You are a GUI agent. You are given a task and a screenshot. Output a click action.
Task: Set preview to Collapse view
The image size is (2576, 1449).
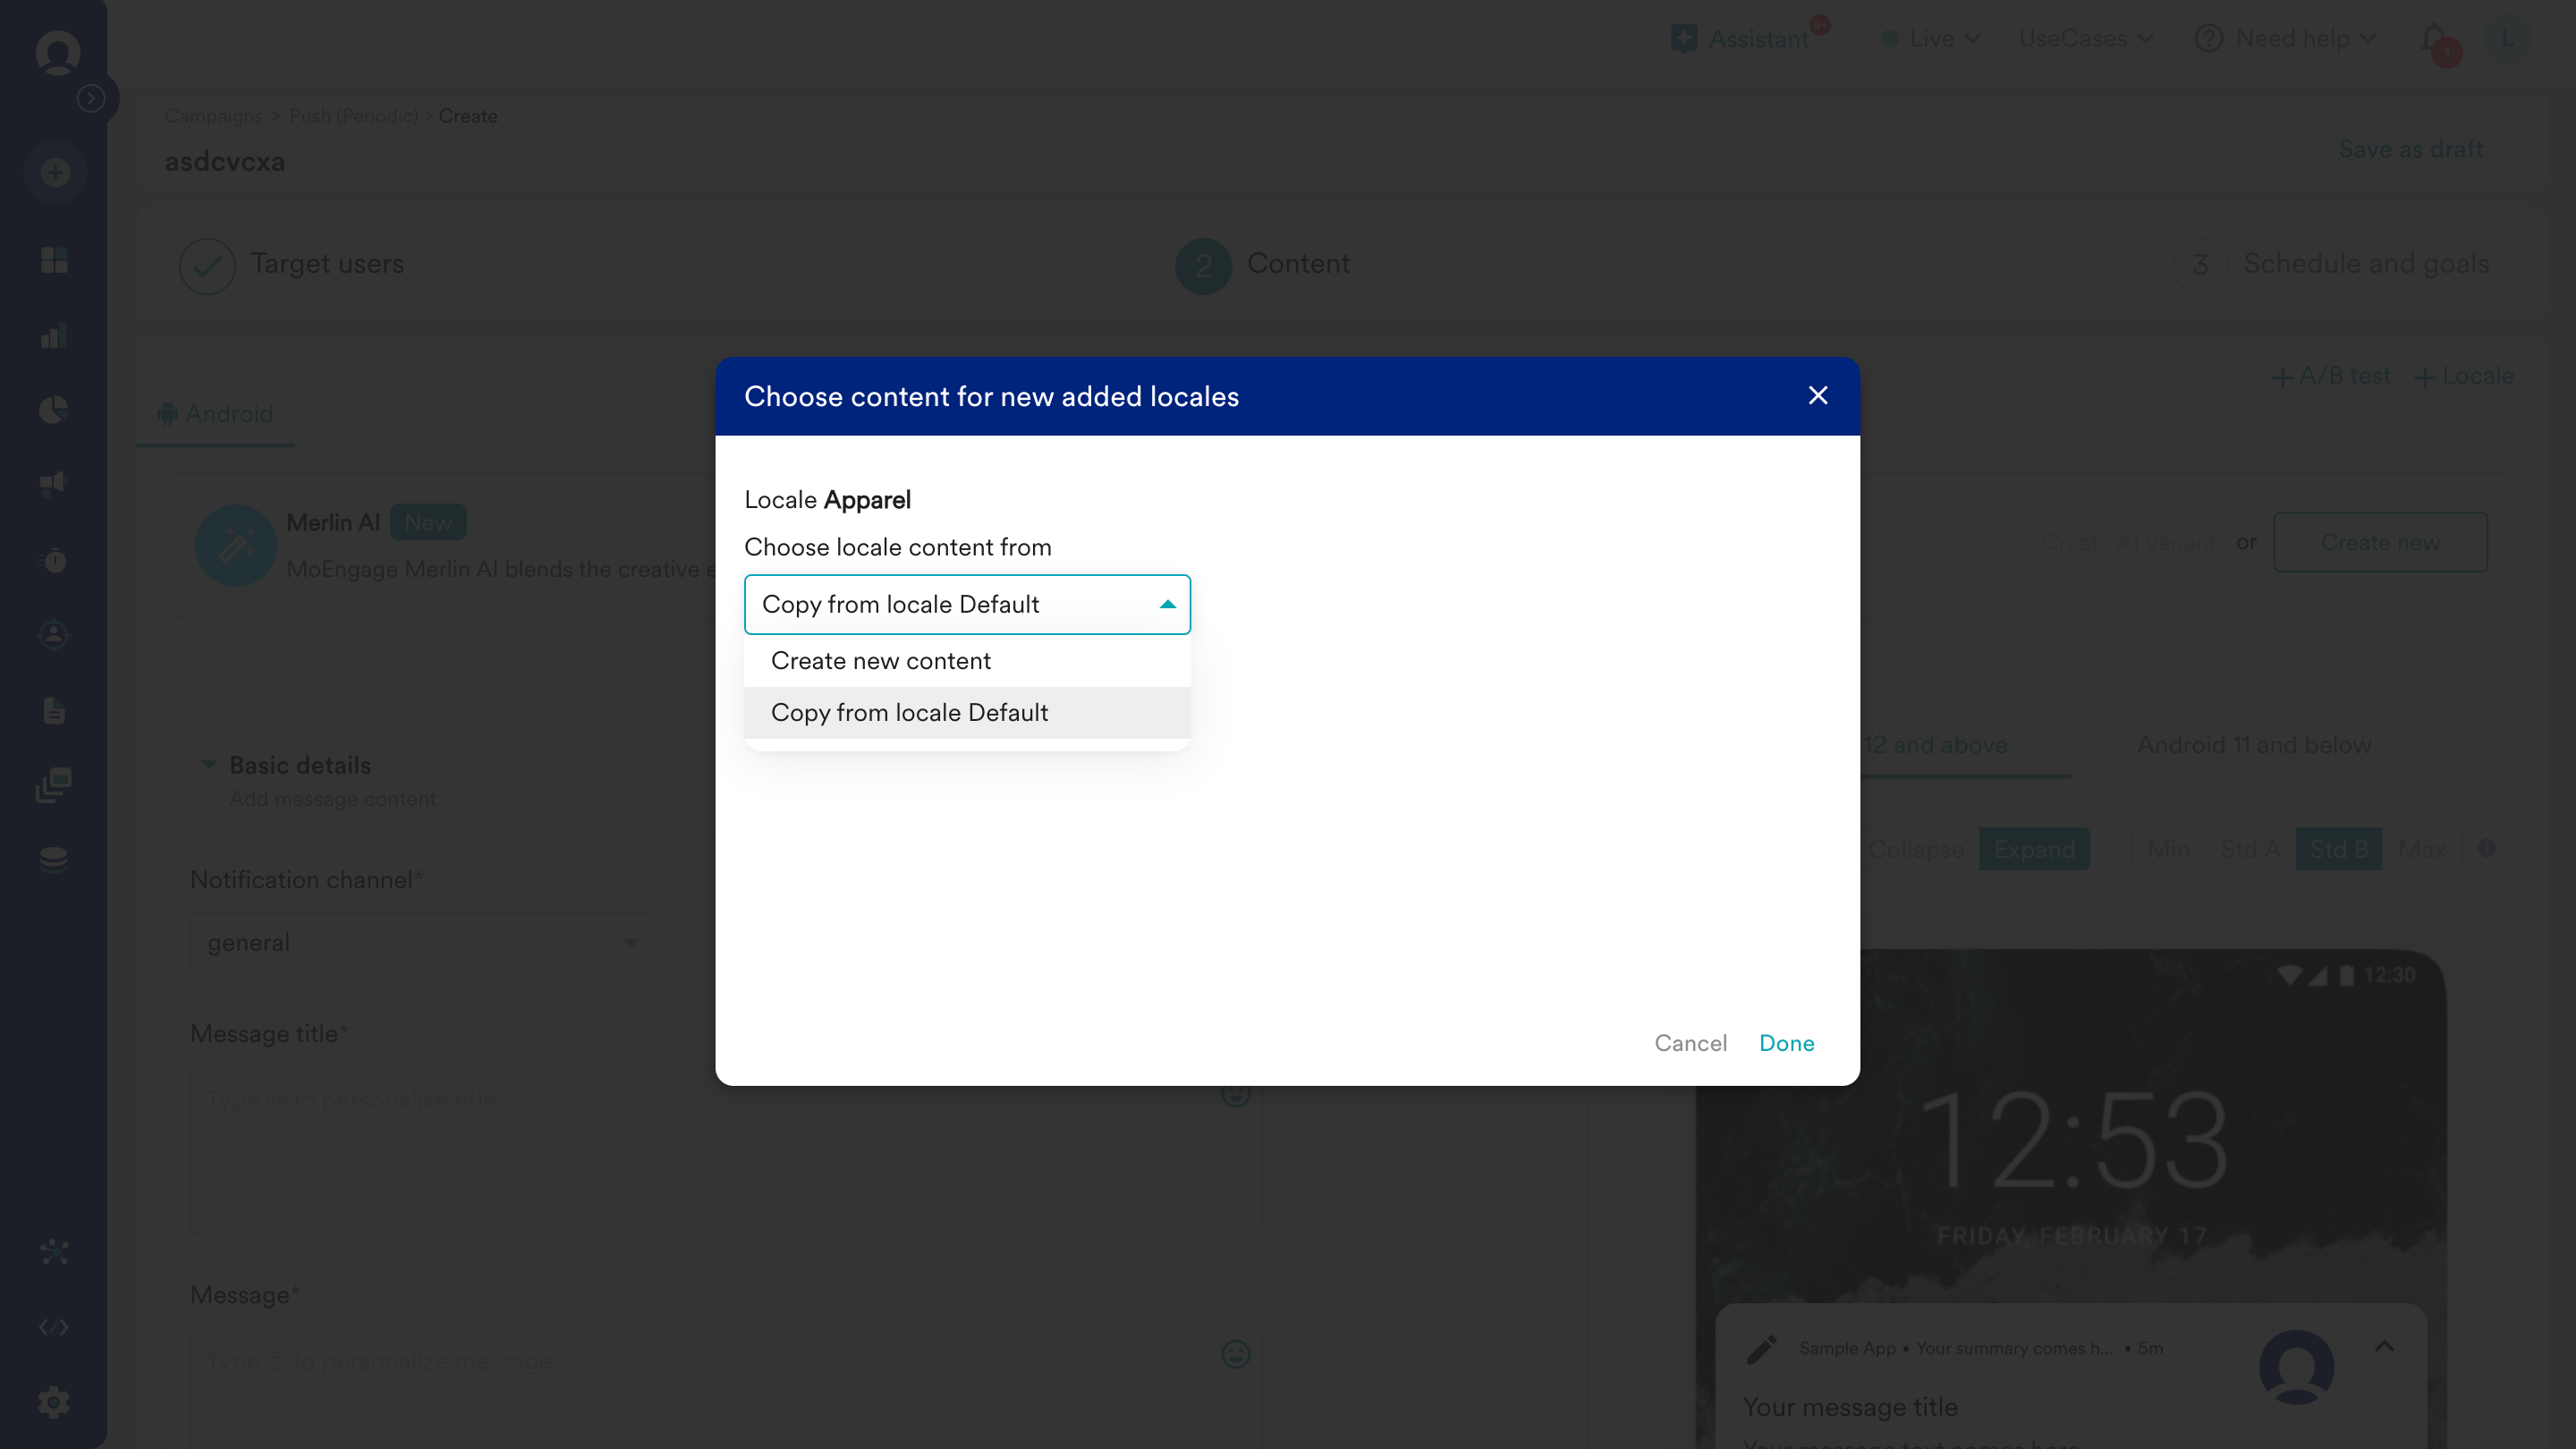(x=1916, y=849)
